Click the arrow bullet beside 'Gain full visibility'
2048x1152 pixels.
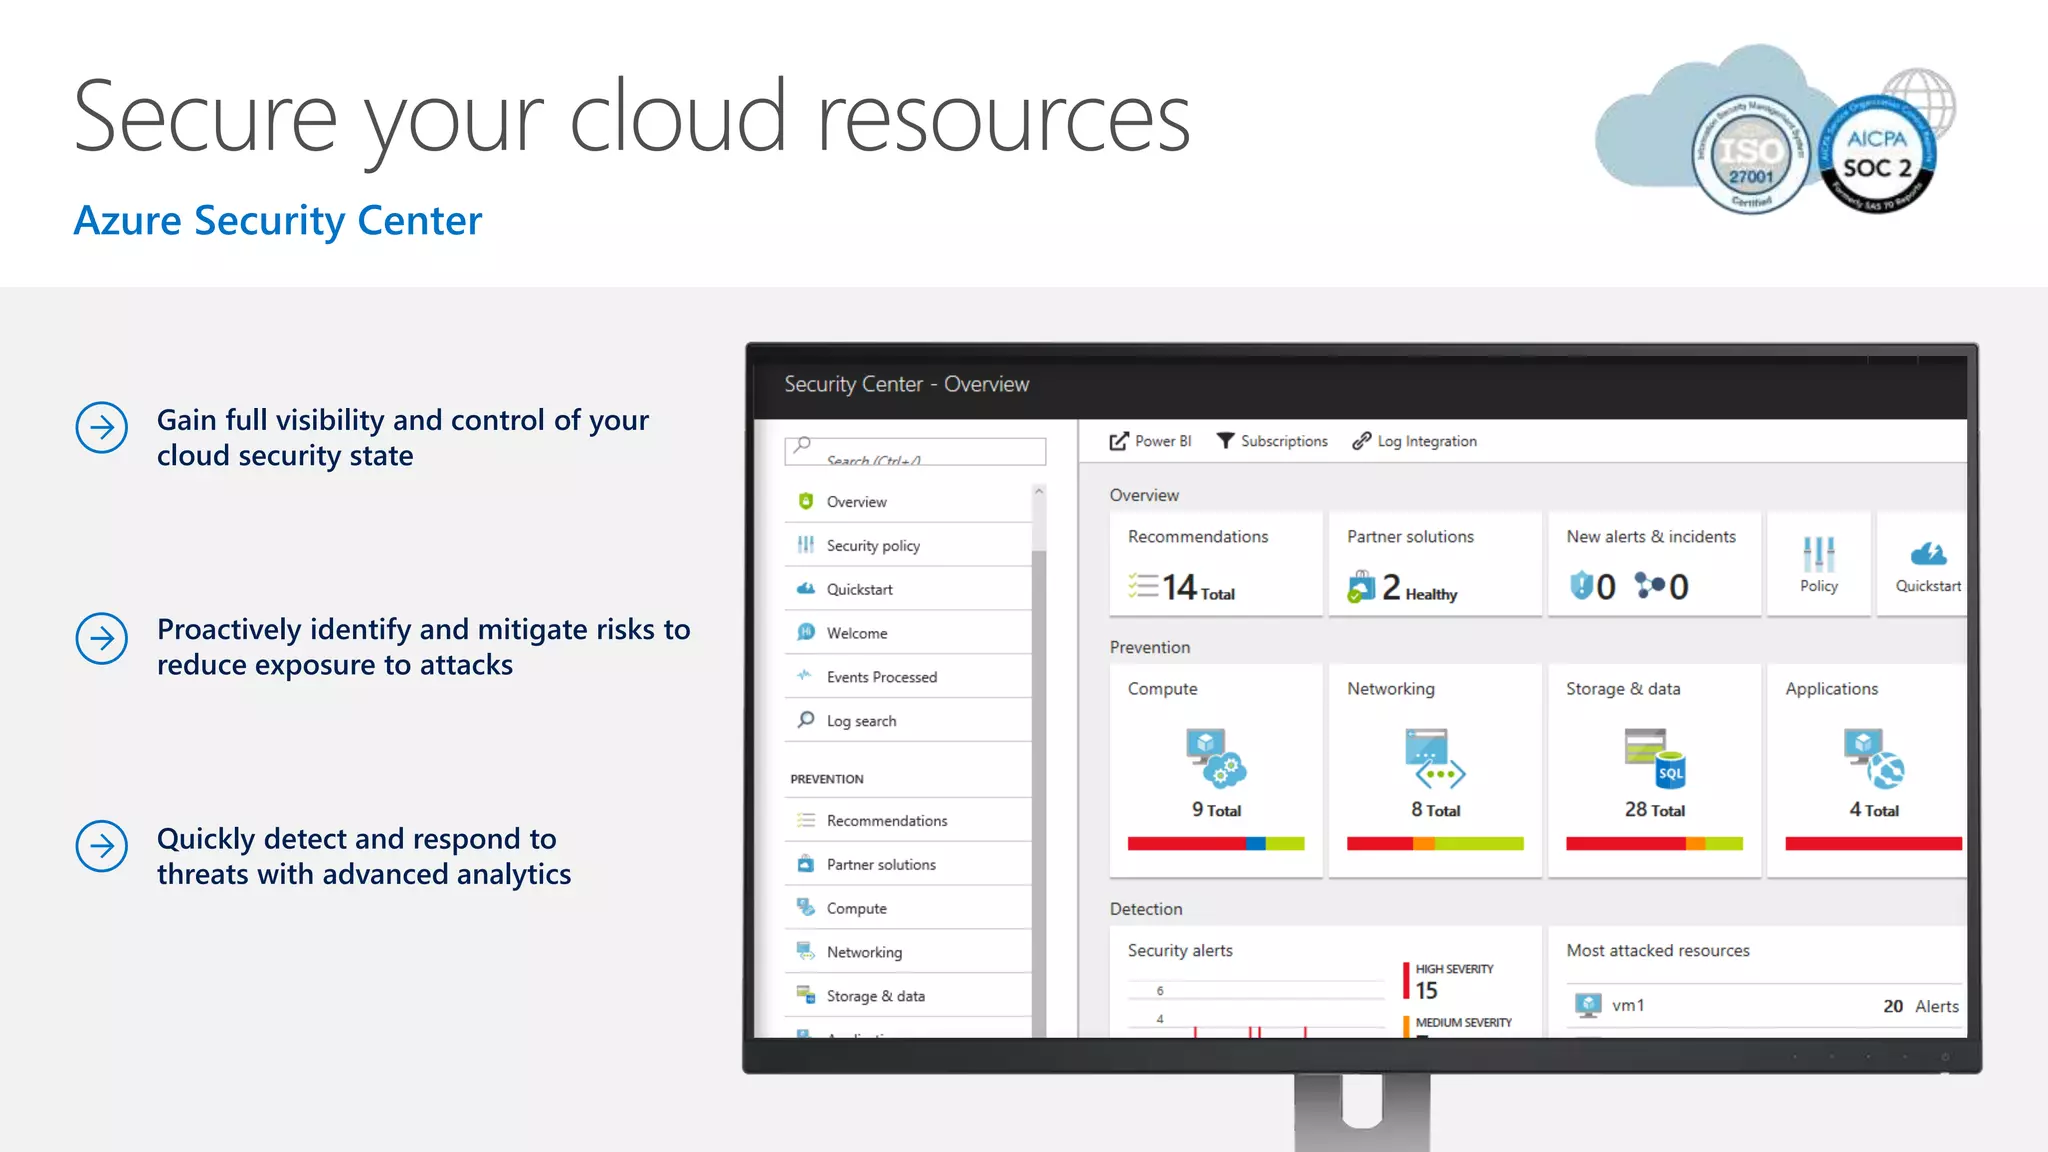102,428
